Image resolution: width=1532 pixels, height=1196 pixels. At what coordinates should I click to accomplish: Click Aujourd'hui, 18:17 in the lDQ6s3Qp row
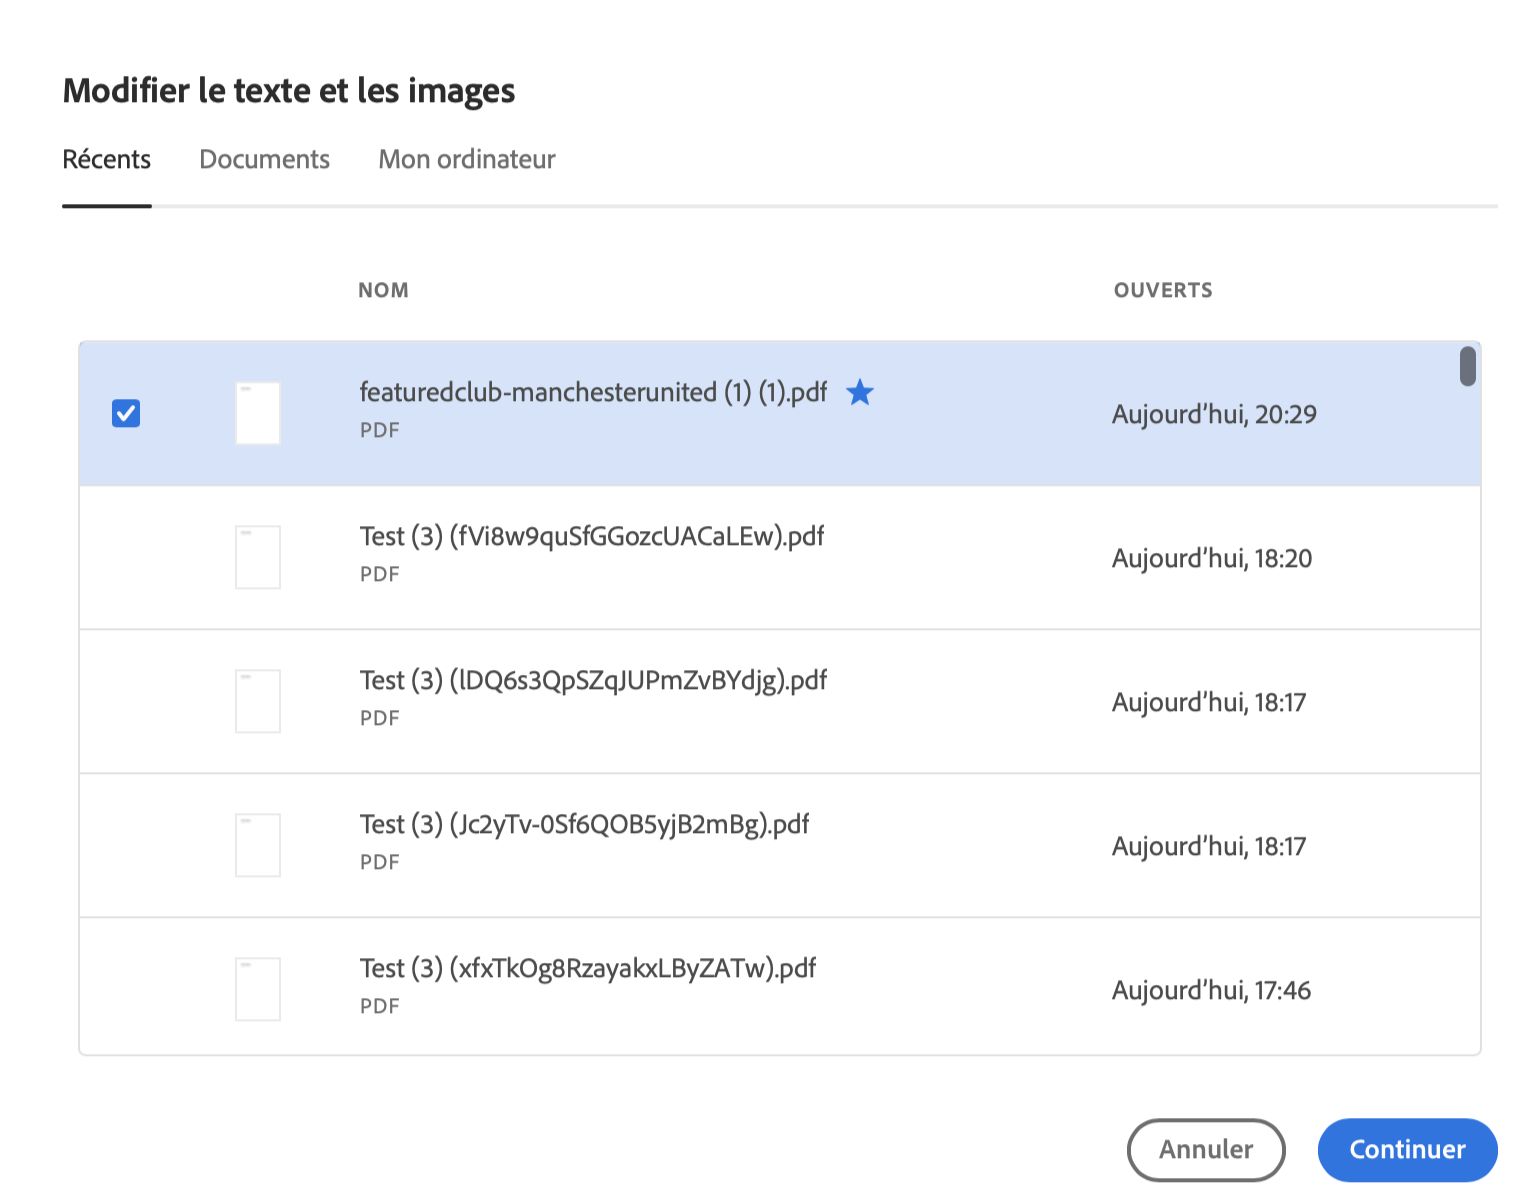[x=1209, y=702]
